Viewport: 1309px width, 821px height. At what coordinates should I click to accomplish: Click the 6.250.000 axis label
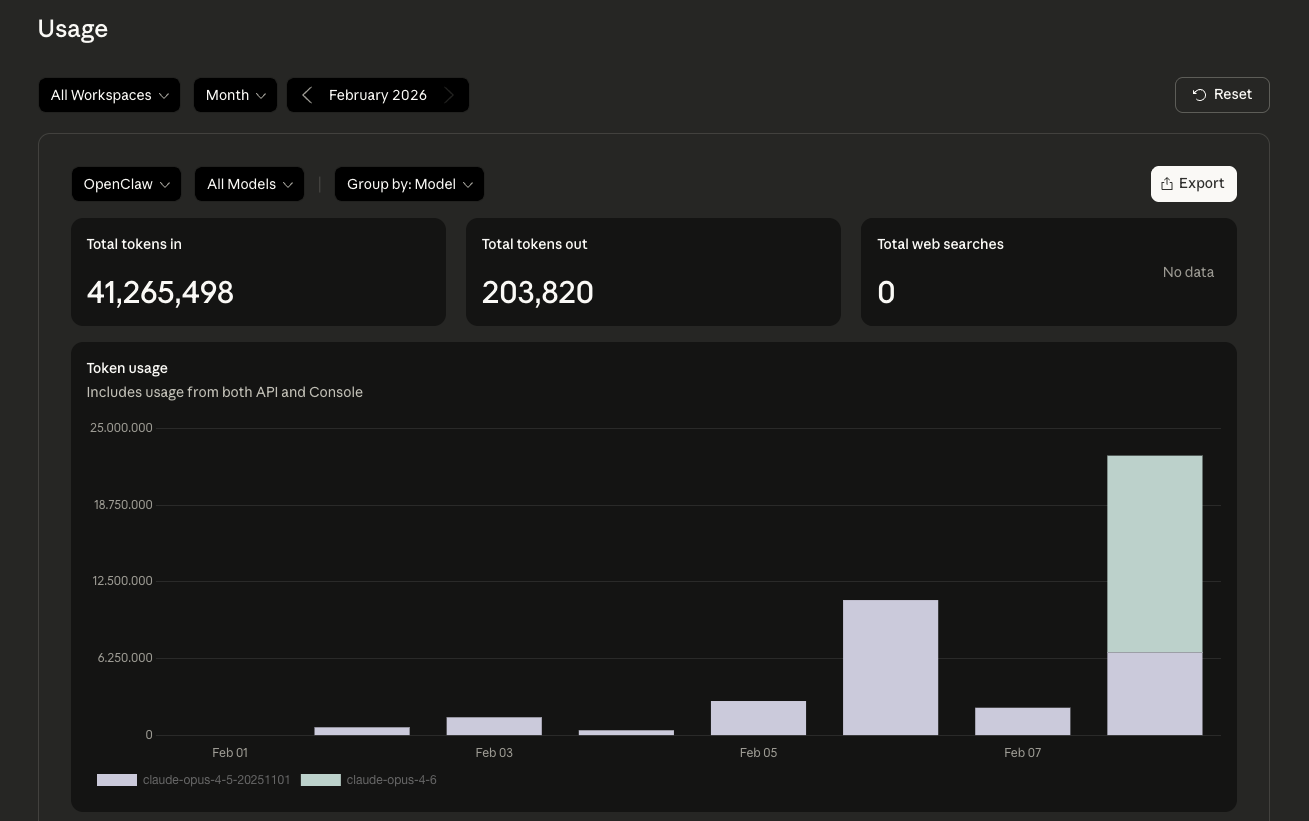click(125, 658)
